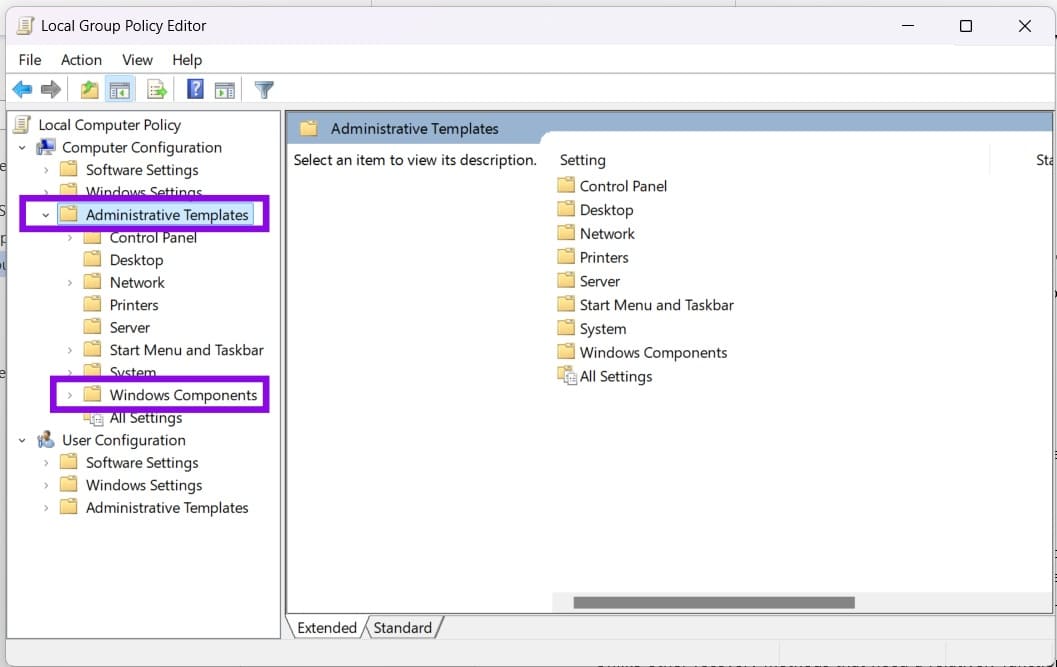Select Administrative Templates under Computer Configuration
This screenshot has height=667, width=1057.
(x=167, y=214)
